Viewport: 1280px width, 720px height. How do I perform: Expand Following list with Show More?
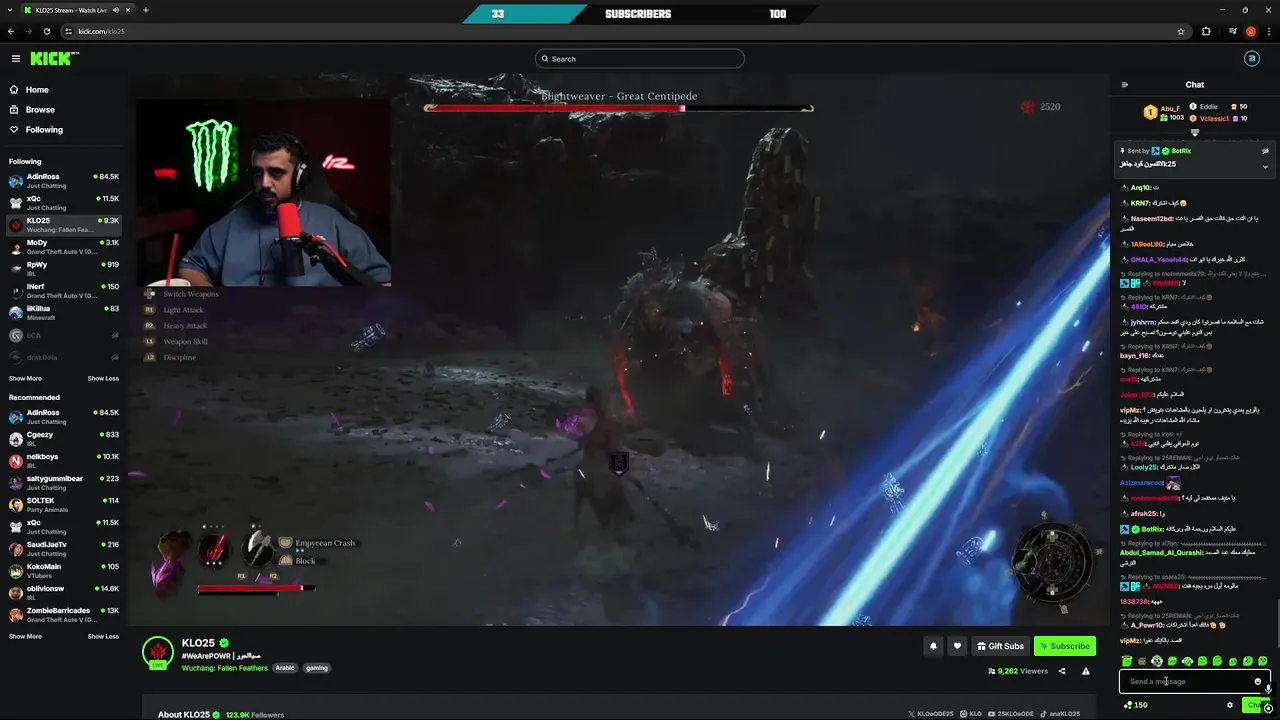pyautogui.click(x=25, y=379)
